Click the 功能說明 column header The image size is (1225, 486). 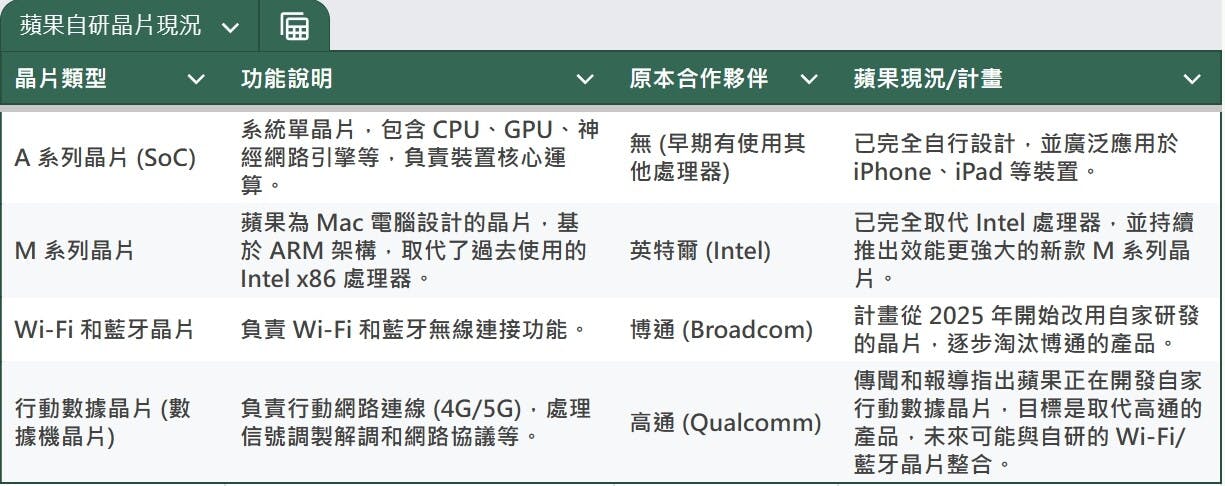(420, 79)
